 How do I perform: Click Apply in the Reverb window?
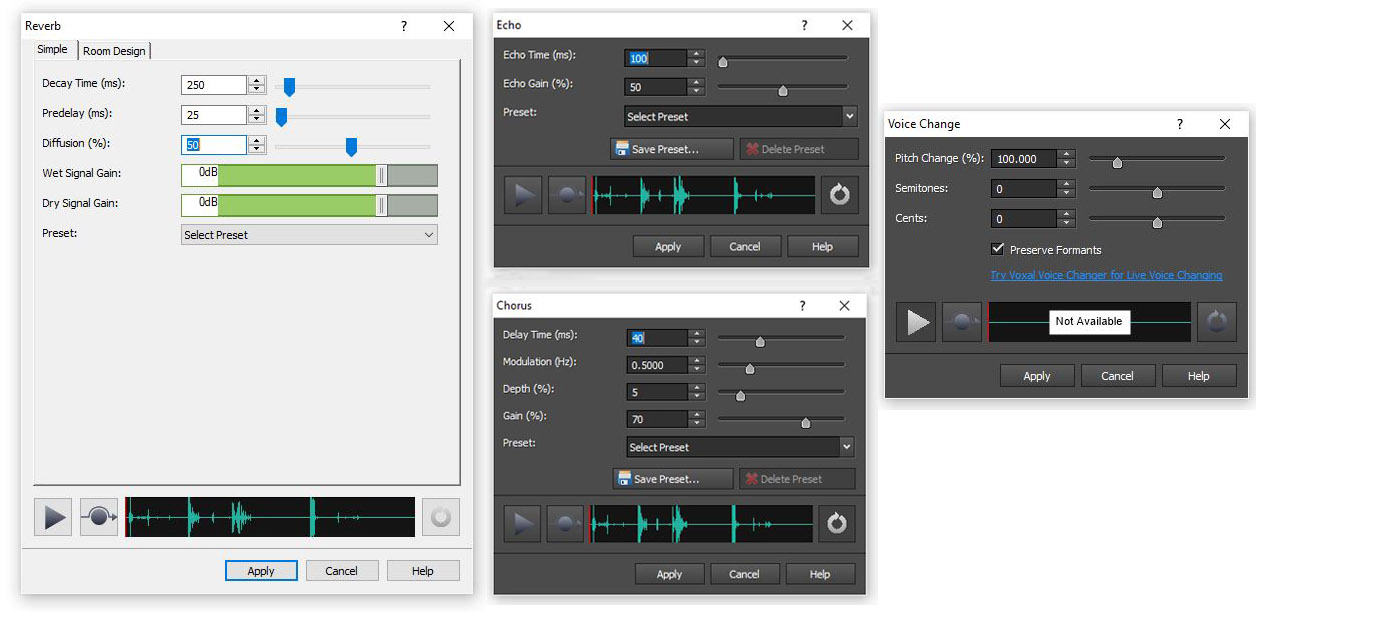point(261,571)
